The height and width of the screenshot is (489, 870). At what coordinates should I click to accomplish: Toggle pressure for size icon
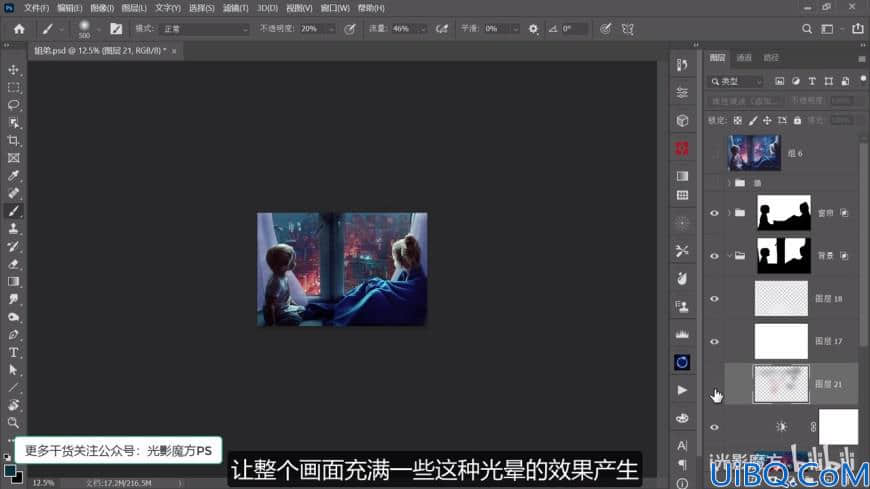click(x=605, y=29)
